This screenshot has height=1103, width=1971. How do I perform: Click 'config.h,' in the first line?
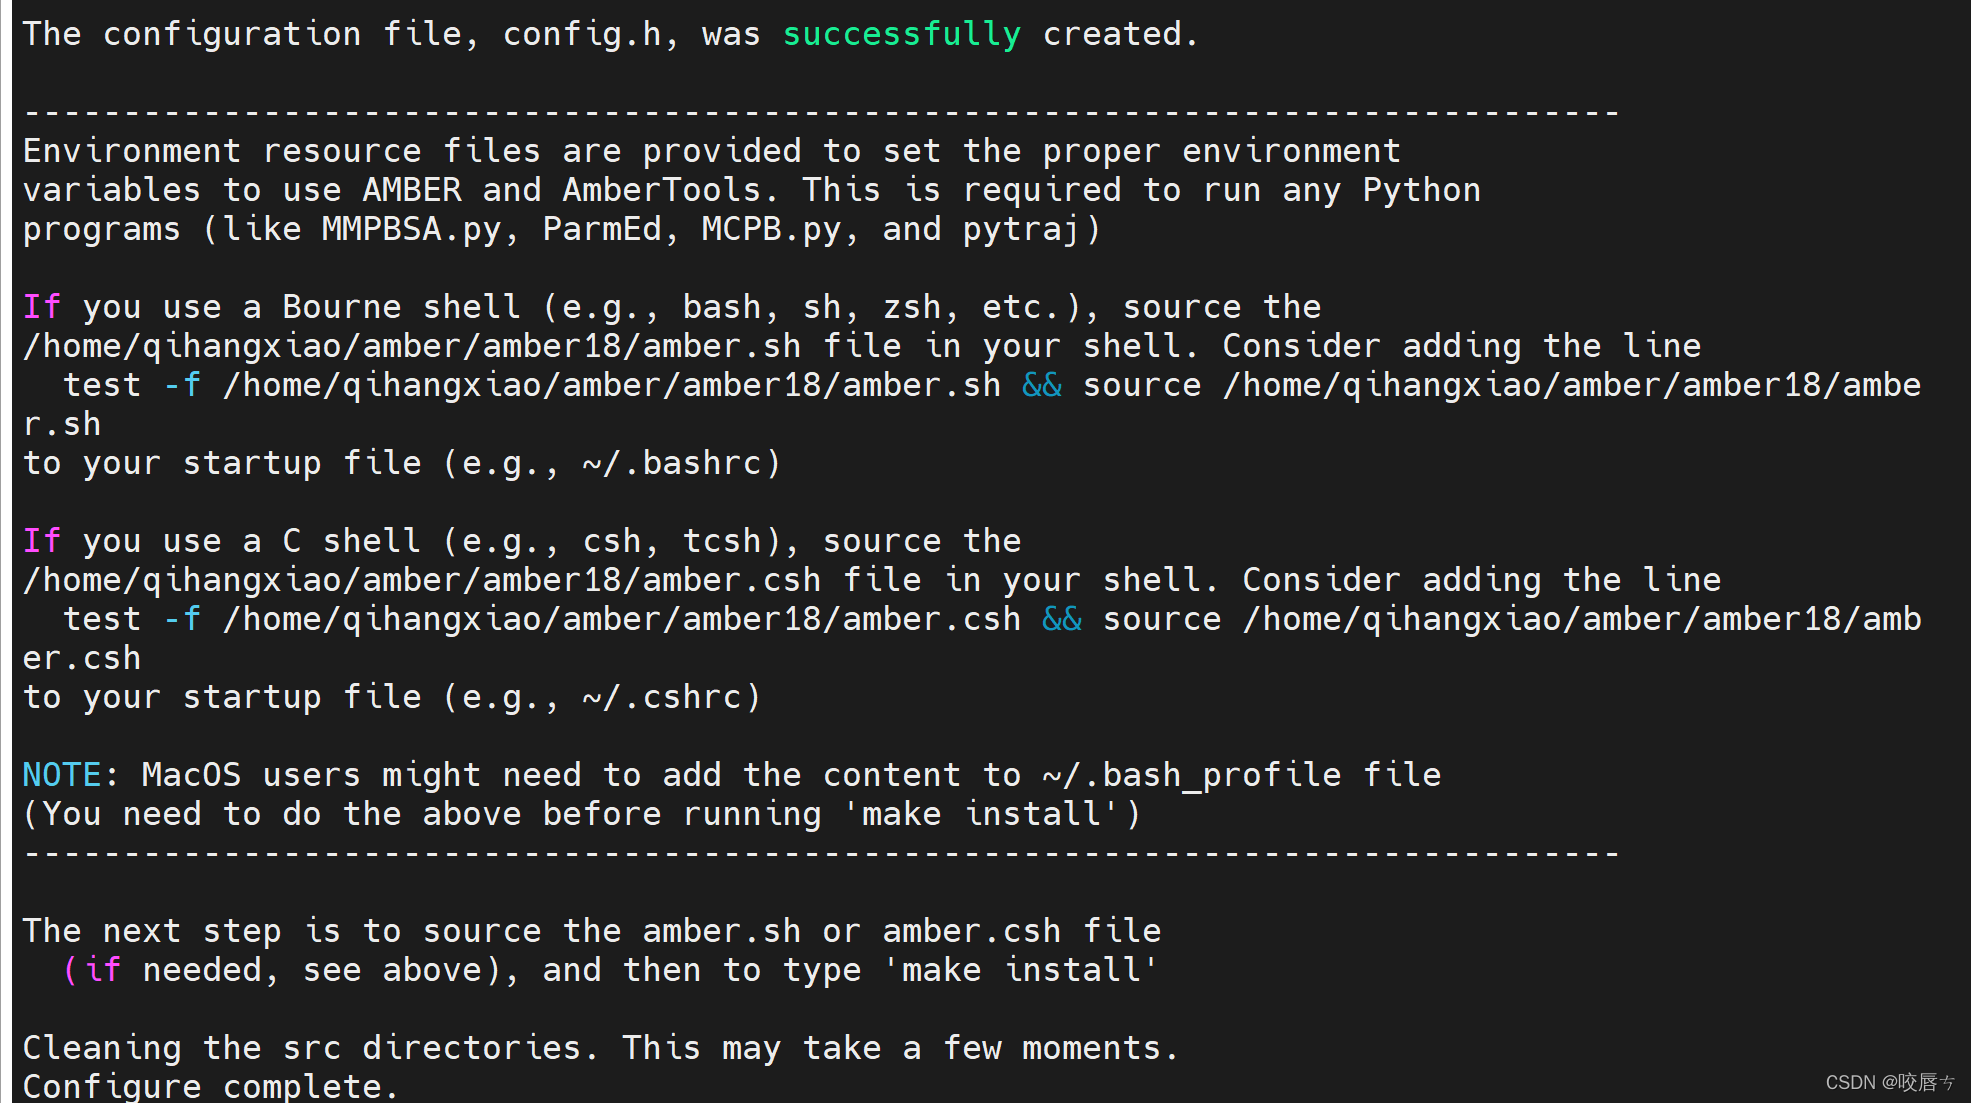(x=591, y=35)
